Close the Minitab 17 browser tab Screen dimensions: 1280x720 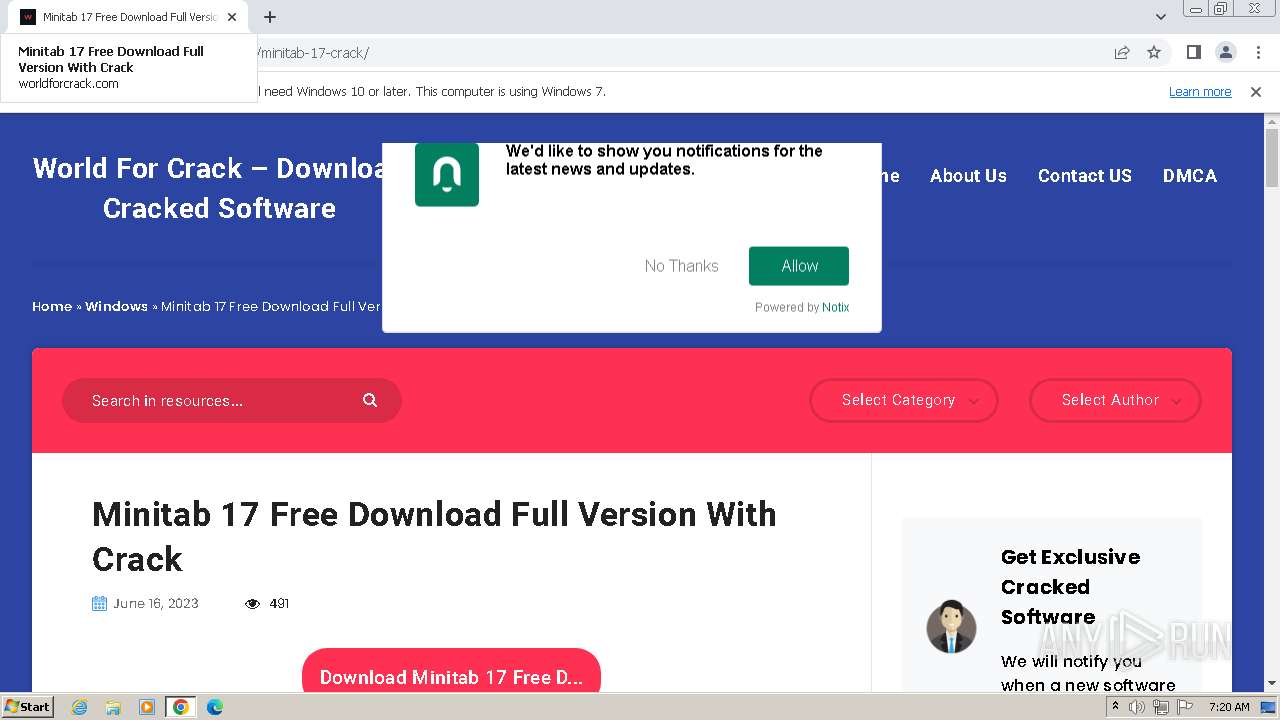(232, 17)
